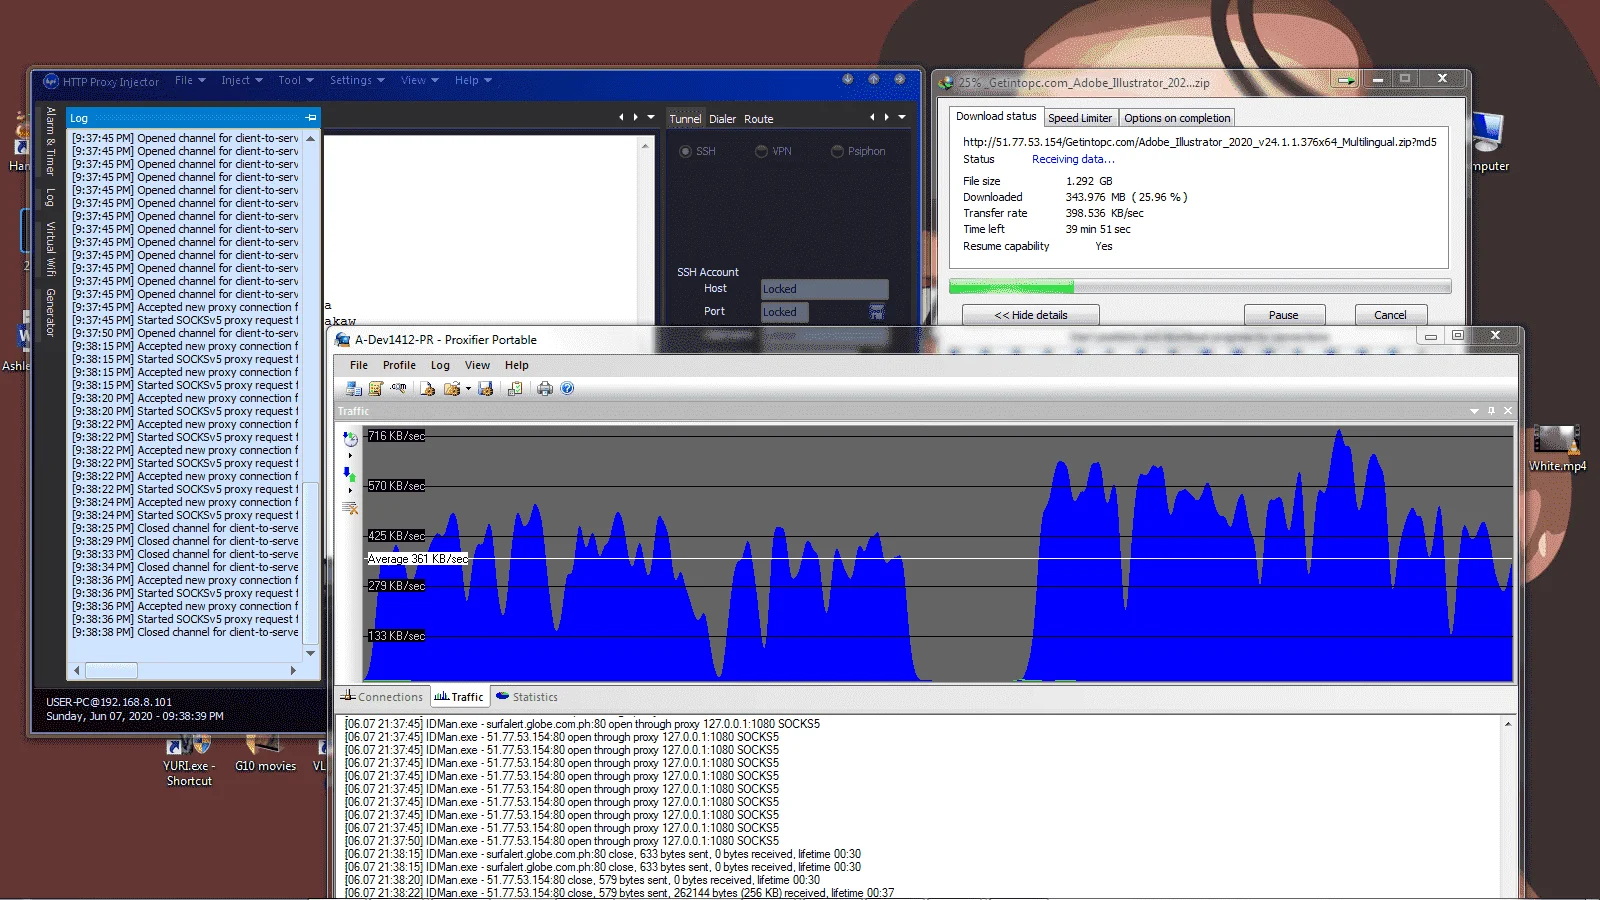
Task: Click Save Profile disk icon in Proxifier
Action: click(486, 388)
